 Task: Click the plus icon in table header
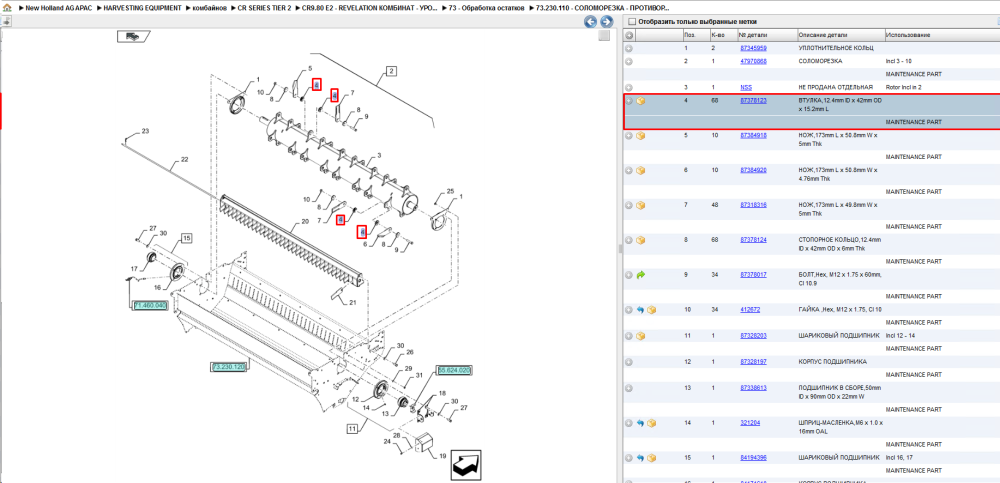point(629,35)
